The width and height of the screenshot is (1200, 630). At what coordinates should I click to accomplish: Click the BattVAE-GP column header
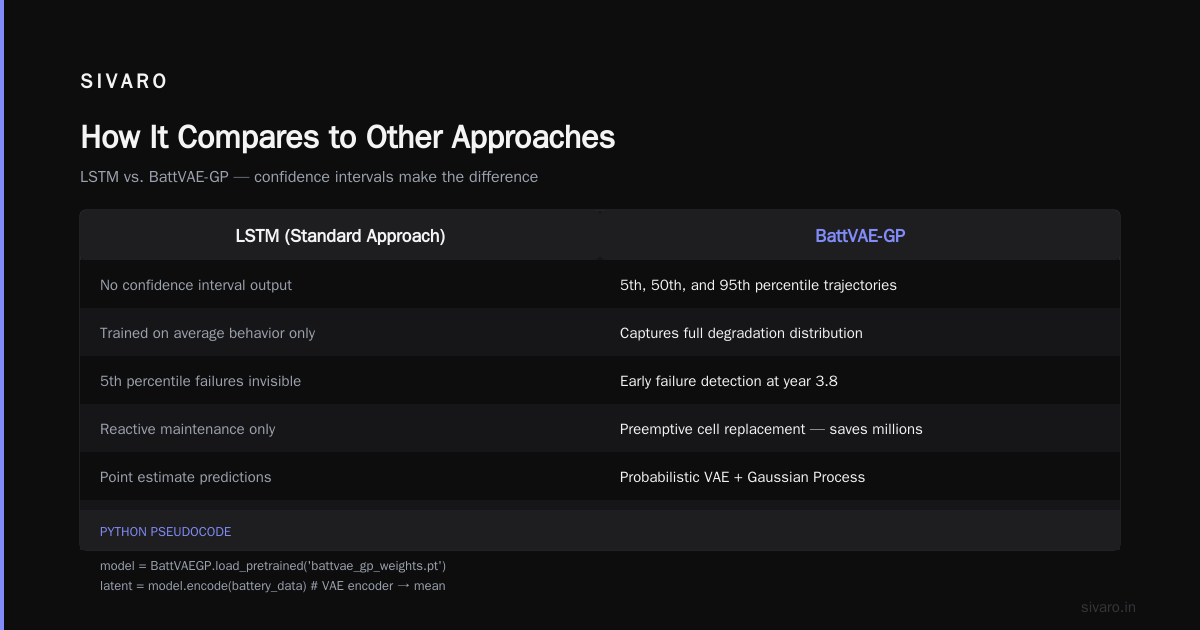(860, 236)
